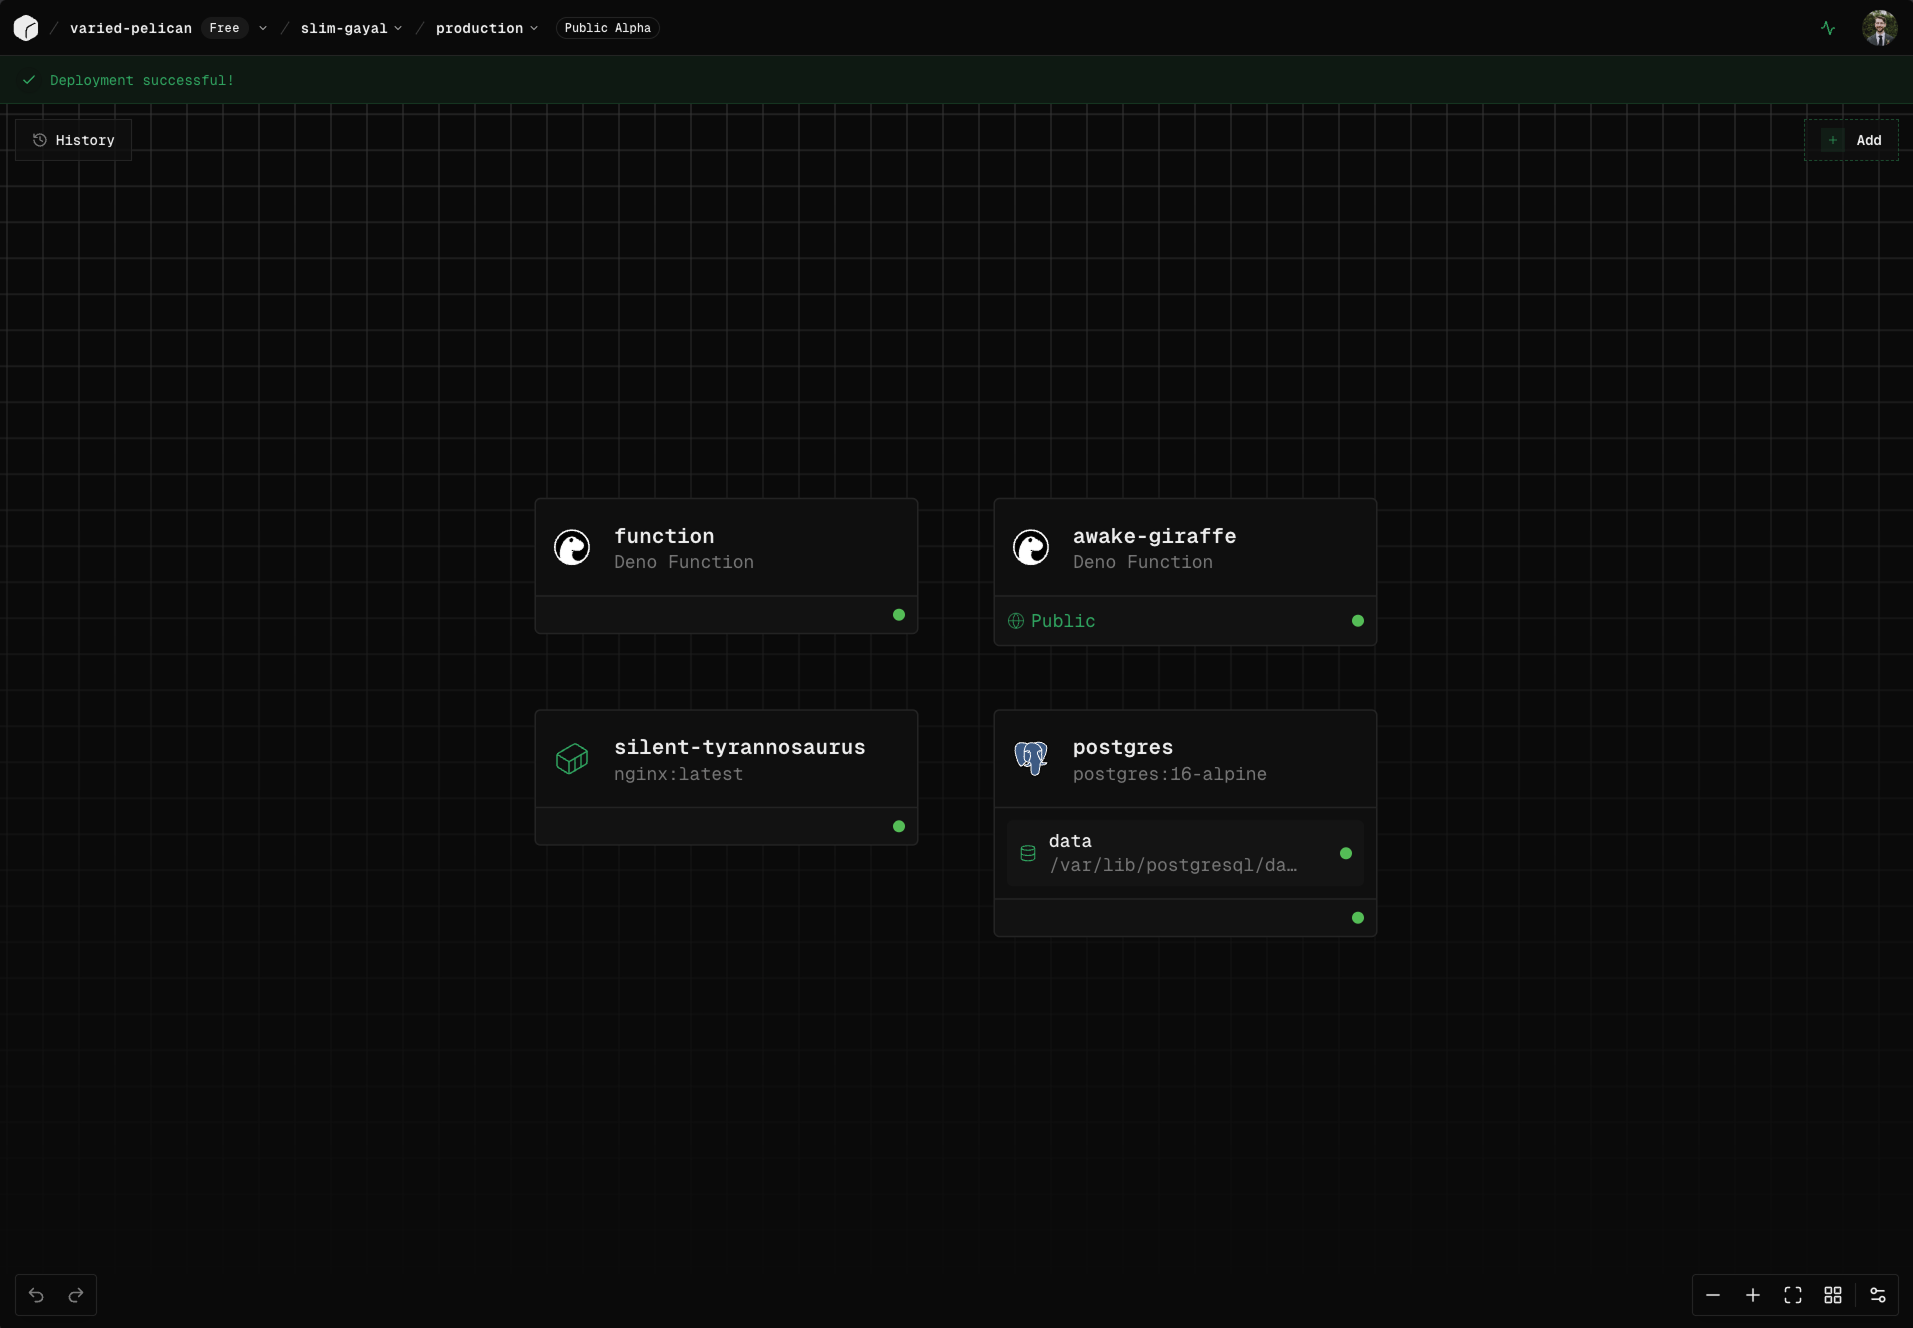
Task: Expand the production environment dropdown
Action: pos(536,28)
